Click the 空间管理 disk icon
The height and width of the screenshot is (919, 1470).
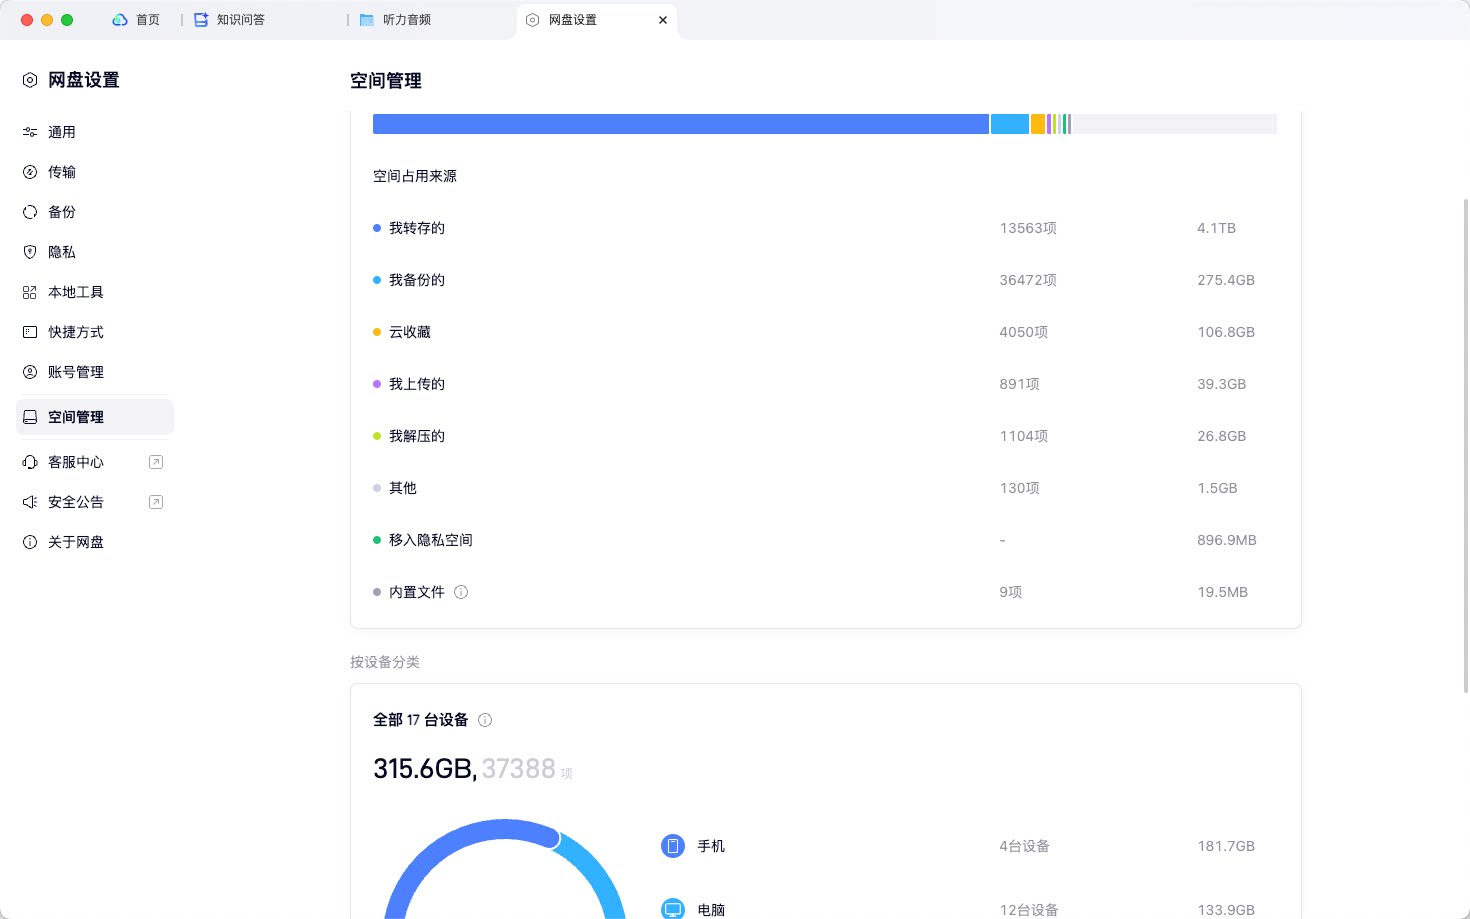point(30,417)
